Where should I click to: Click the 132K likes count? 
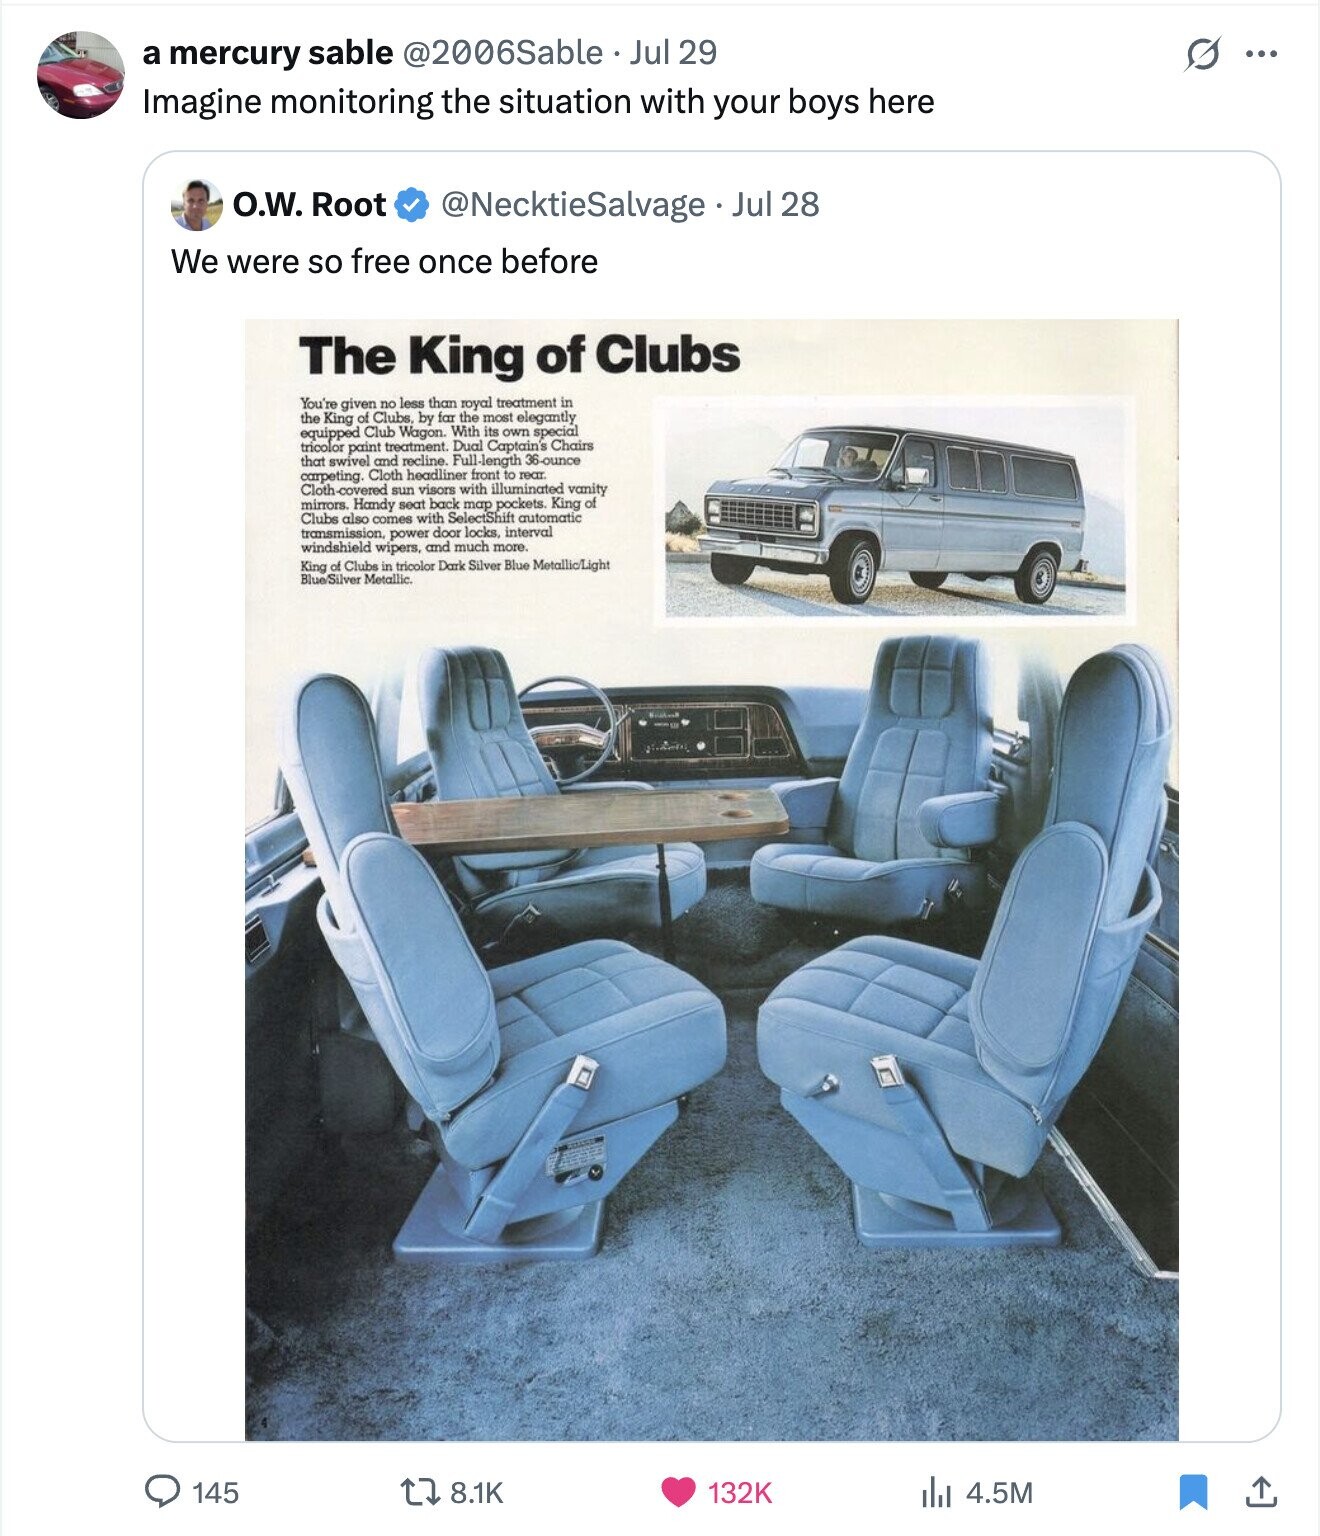[740, 1493]
